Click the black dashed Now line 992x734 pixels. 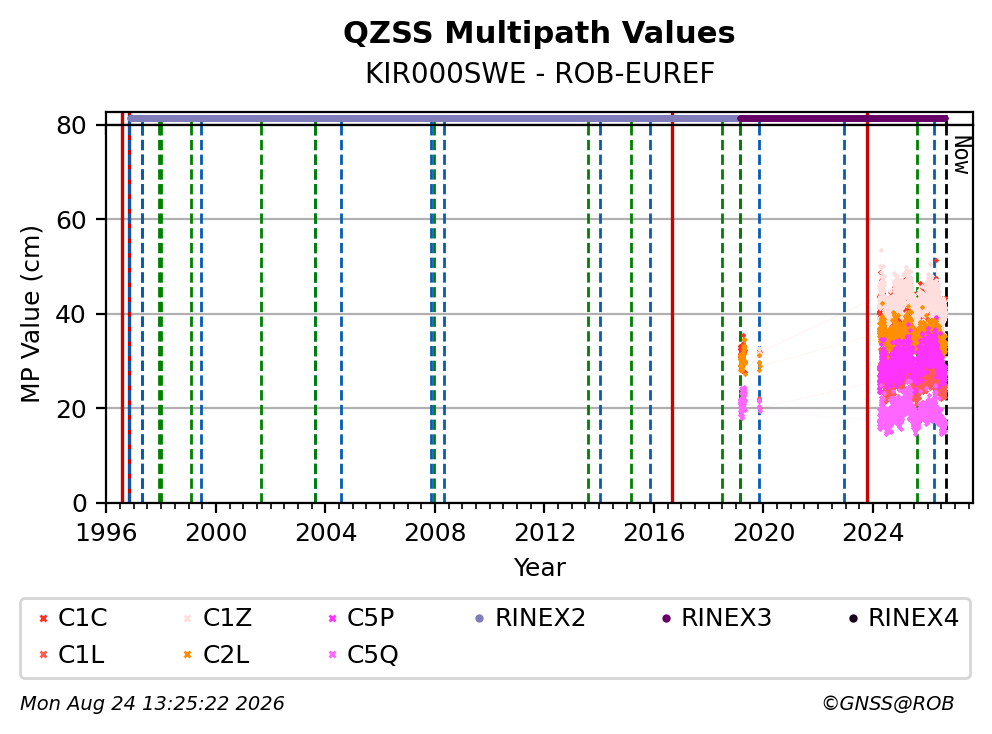pos(946,313)
